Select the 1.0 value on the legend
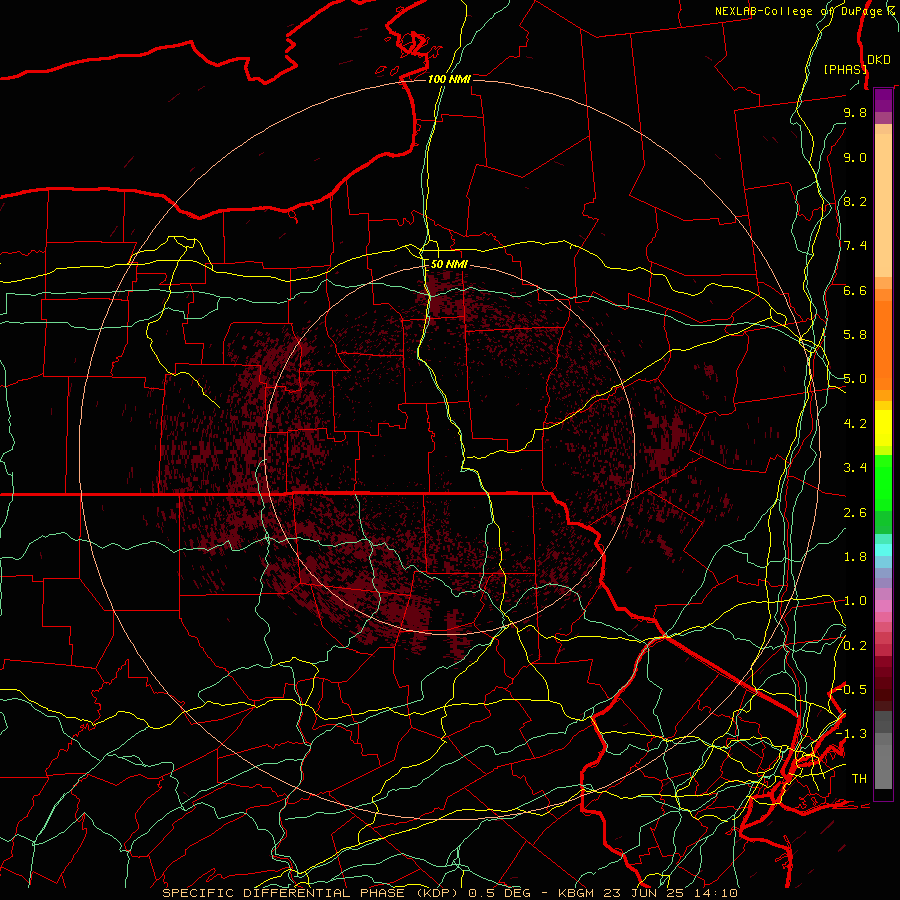 point(855,601)
